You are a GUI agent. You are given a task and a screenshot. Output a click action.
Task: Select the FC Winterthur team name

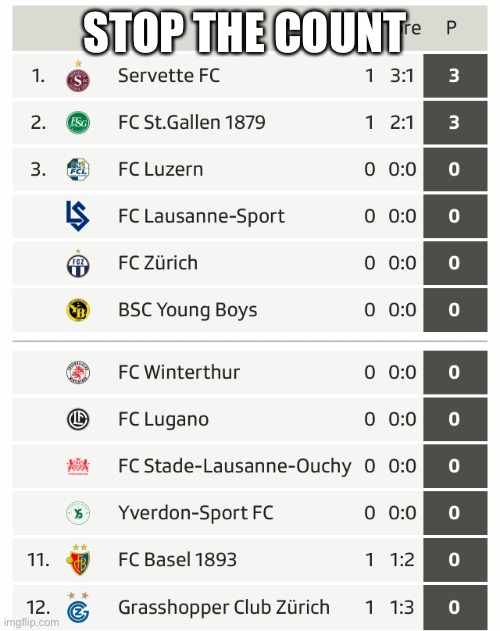coord(179,372)
